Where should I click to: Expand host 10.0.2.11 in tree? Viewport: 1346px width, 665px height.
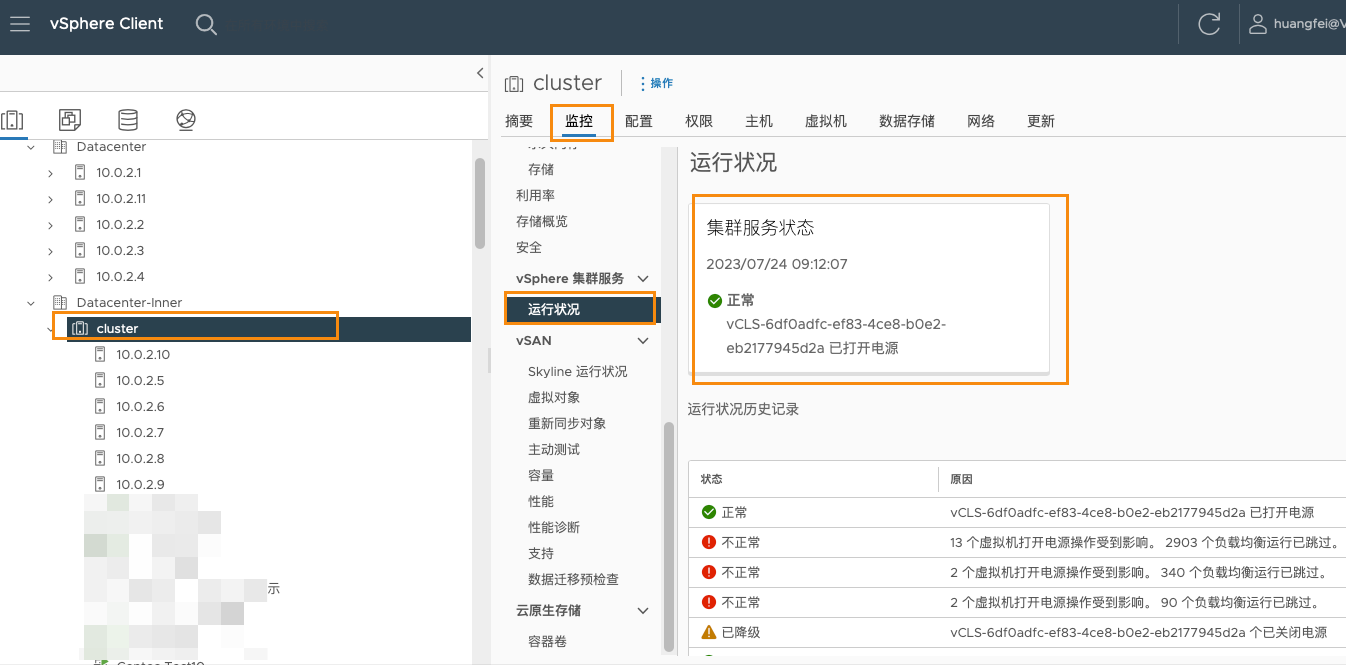pyautogui.click(x=51, y=199)
